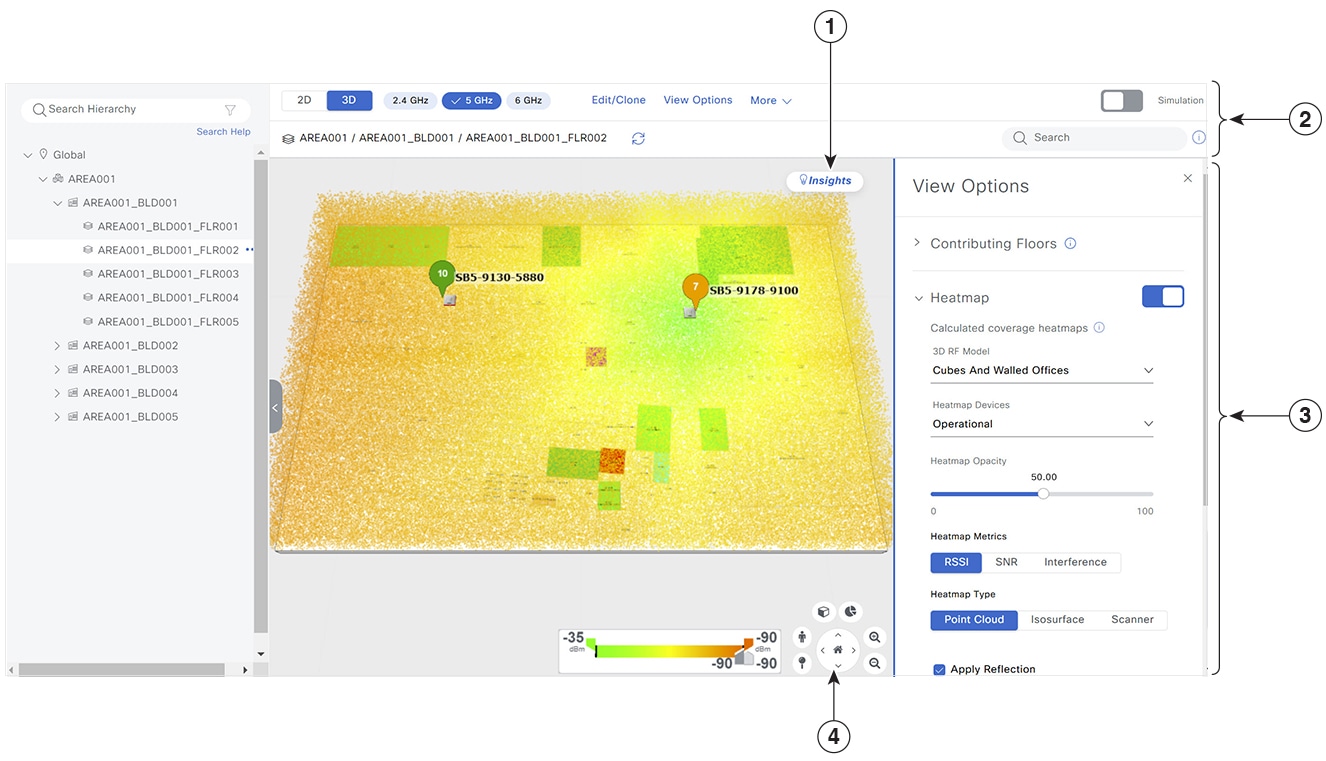Click the green -35 dBm legend handle
The height and width of the screenshot is (761, 1326).
pyautogui.click(x=591, y=645)
